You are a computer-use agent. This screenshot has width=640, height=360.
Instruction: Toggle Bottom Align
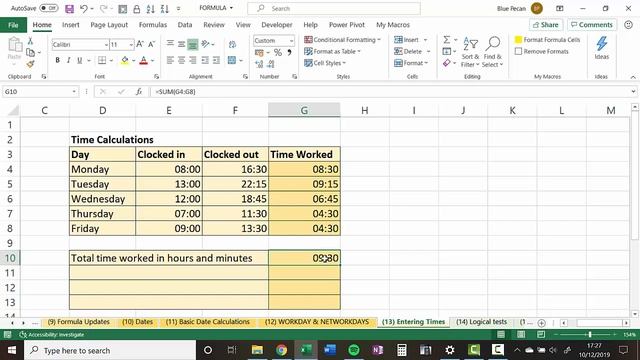click(193, 44)
